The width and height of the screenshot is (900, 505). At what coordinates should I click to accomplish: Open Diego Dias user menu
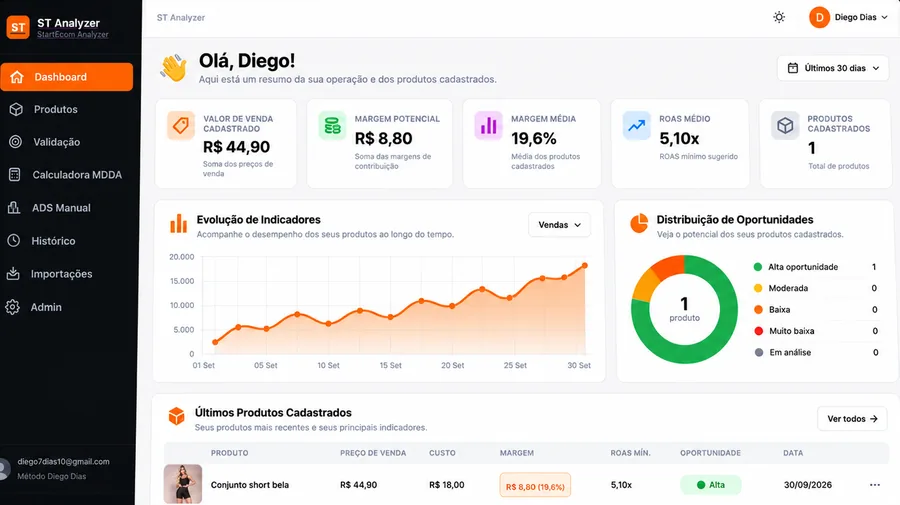[x=849, y=17]
